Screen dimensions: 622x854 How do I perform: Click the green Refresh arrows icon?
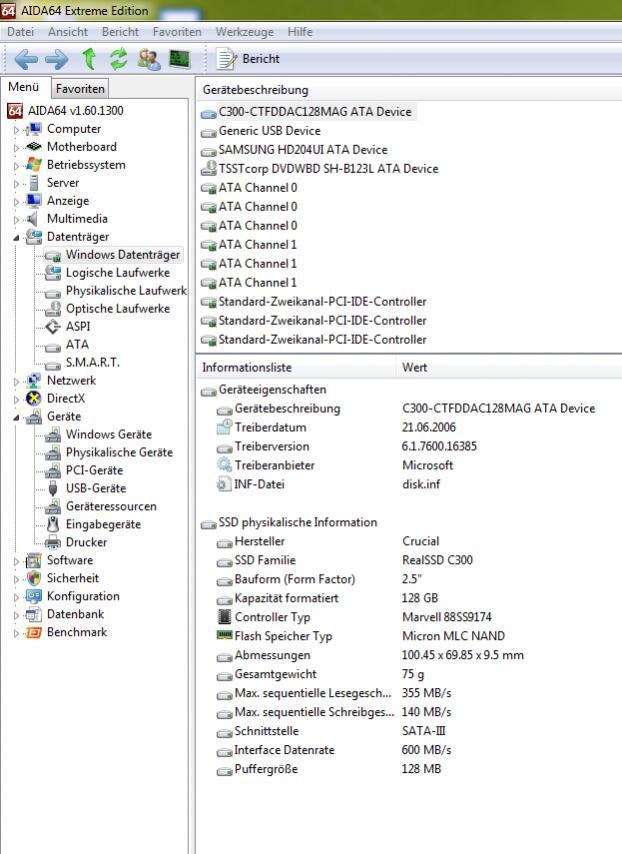coord(119,59)
